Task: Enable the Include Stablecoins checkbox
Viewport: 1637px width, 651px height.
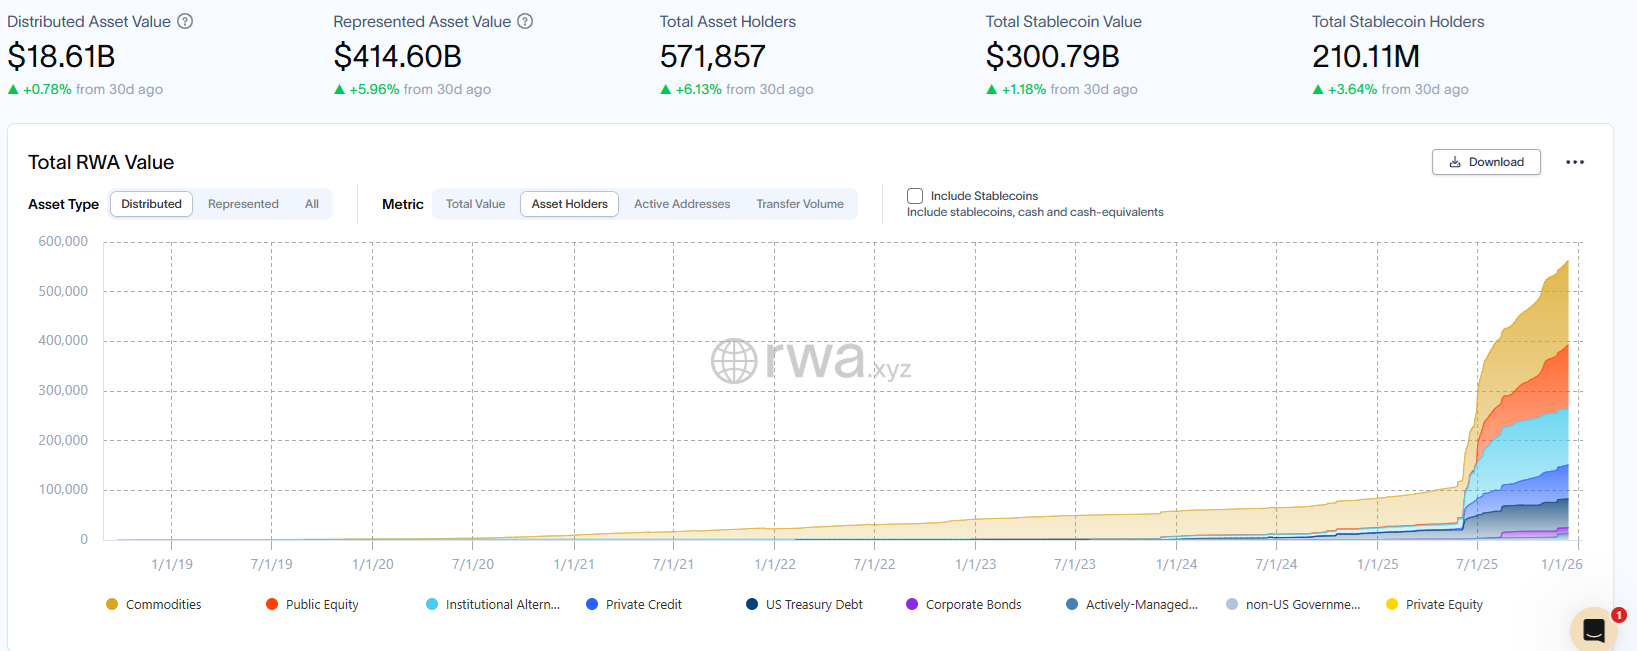Action: coord(915,196)
